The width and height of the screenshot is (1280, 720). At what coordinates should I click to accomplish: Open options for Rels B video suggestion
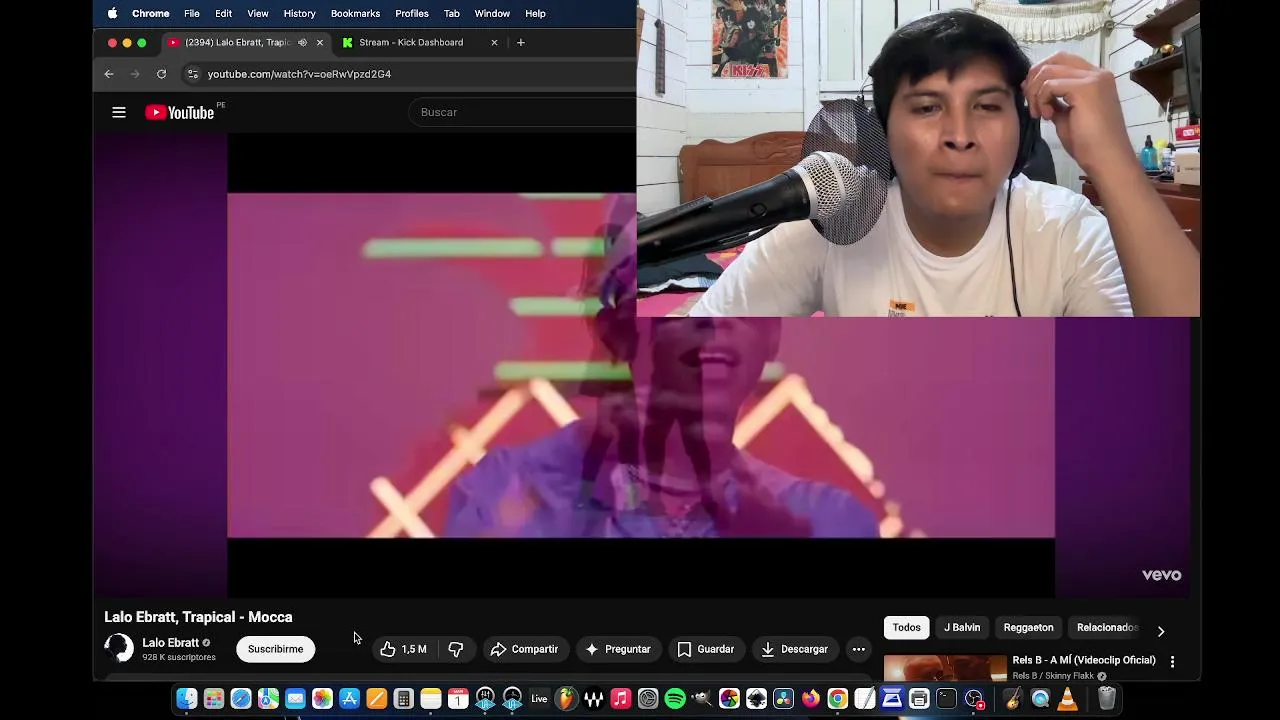1172,662
